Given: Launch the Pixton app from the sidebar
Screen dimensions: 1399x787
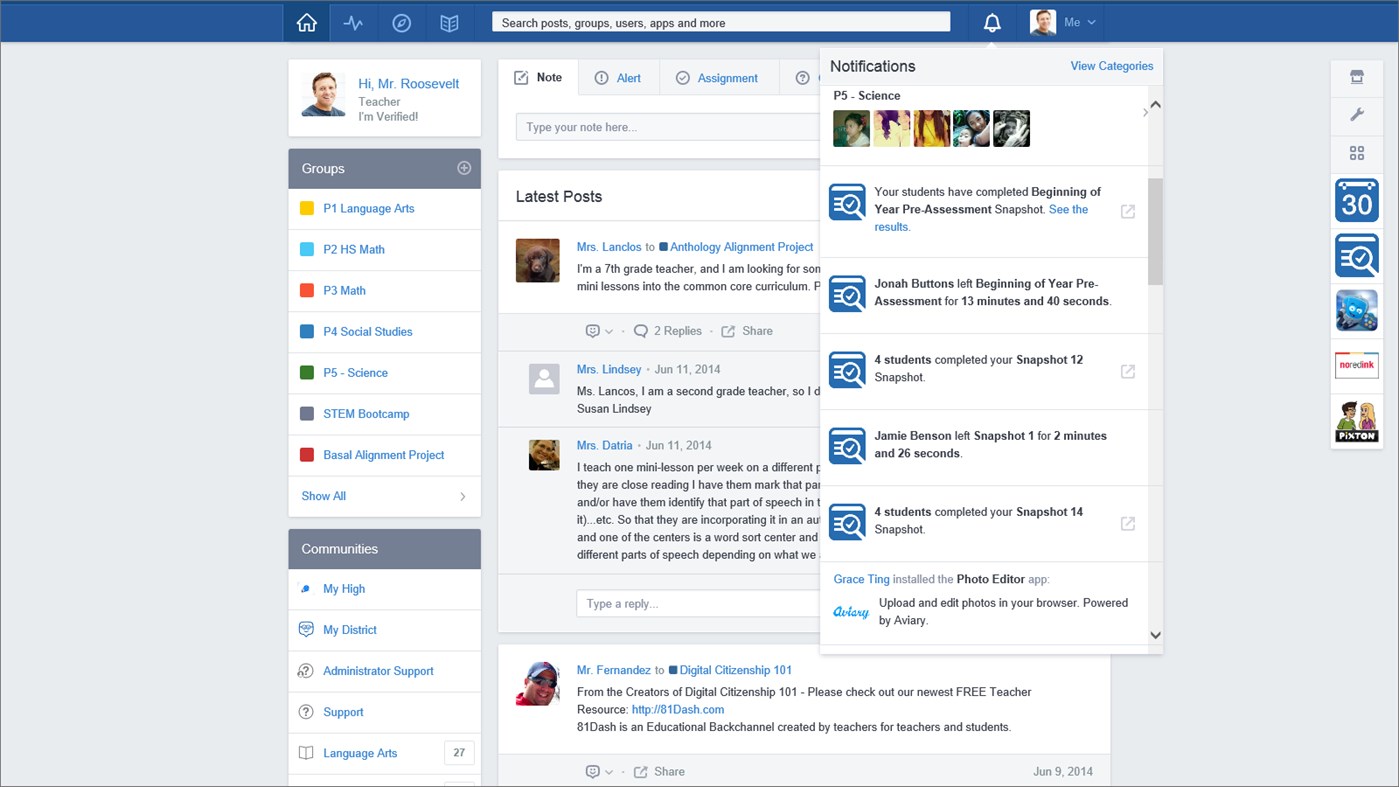Looking at the screenshot, I should [1356, 422].
